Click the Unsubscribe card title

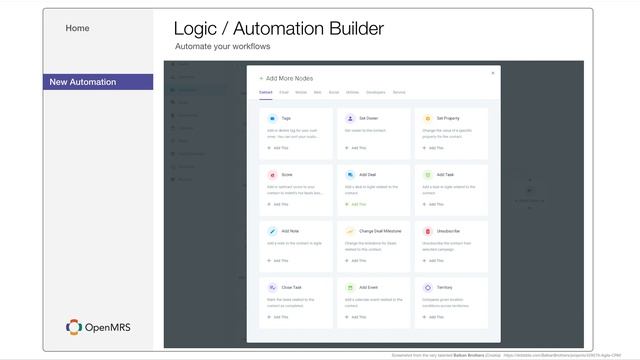(x=448, y=231)
